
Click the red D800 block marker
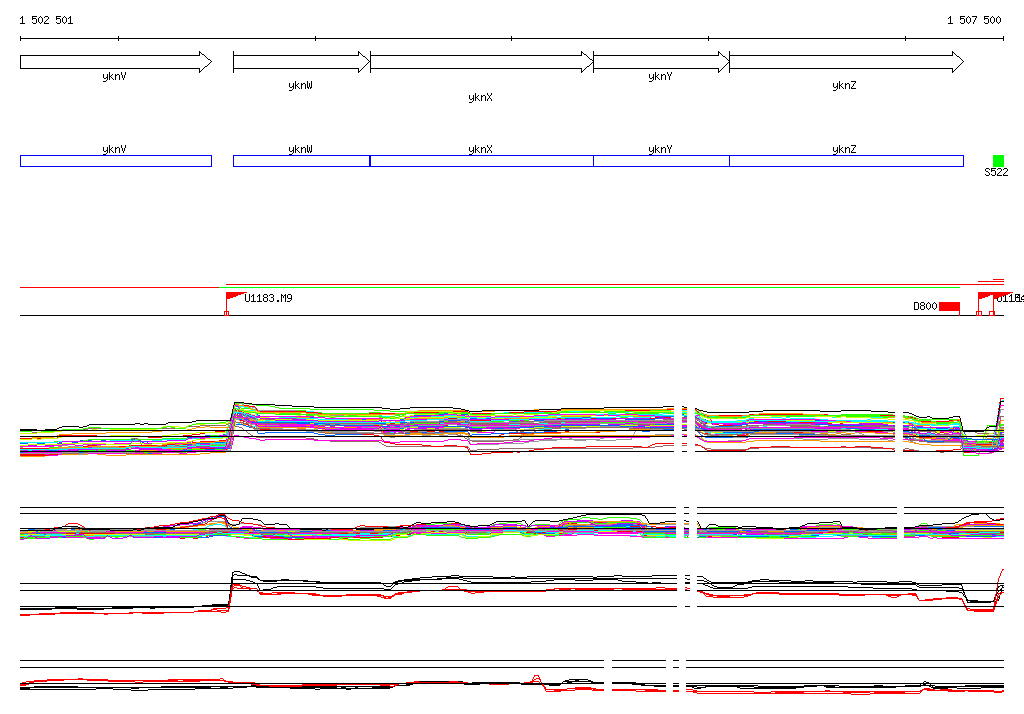pyautogui.click(x=950, y=306)
